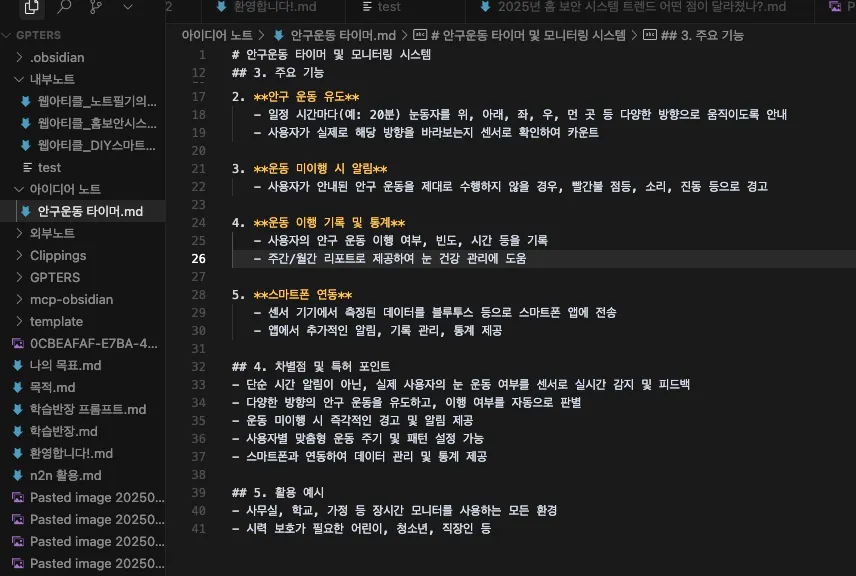Image resolution: width=856 pixels, height=576 pixels.
Task: Click image icon beside 0CBEAFAF-E7BA-4...
Action: [18, 343]
